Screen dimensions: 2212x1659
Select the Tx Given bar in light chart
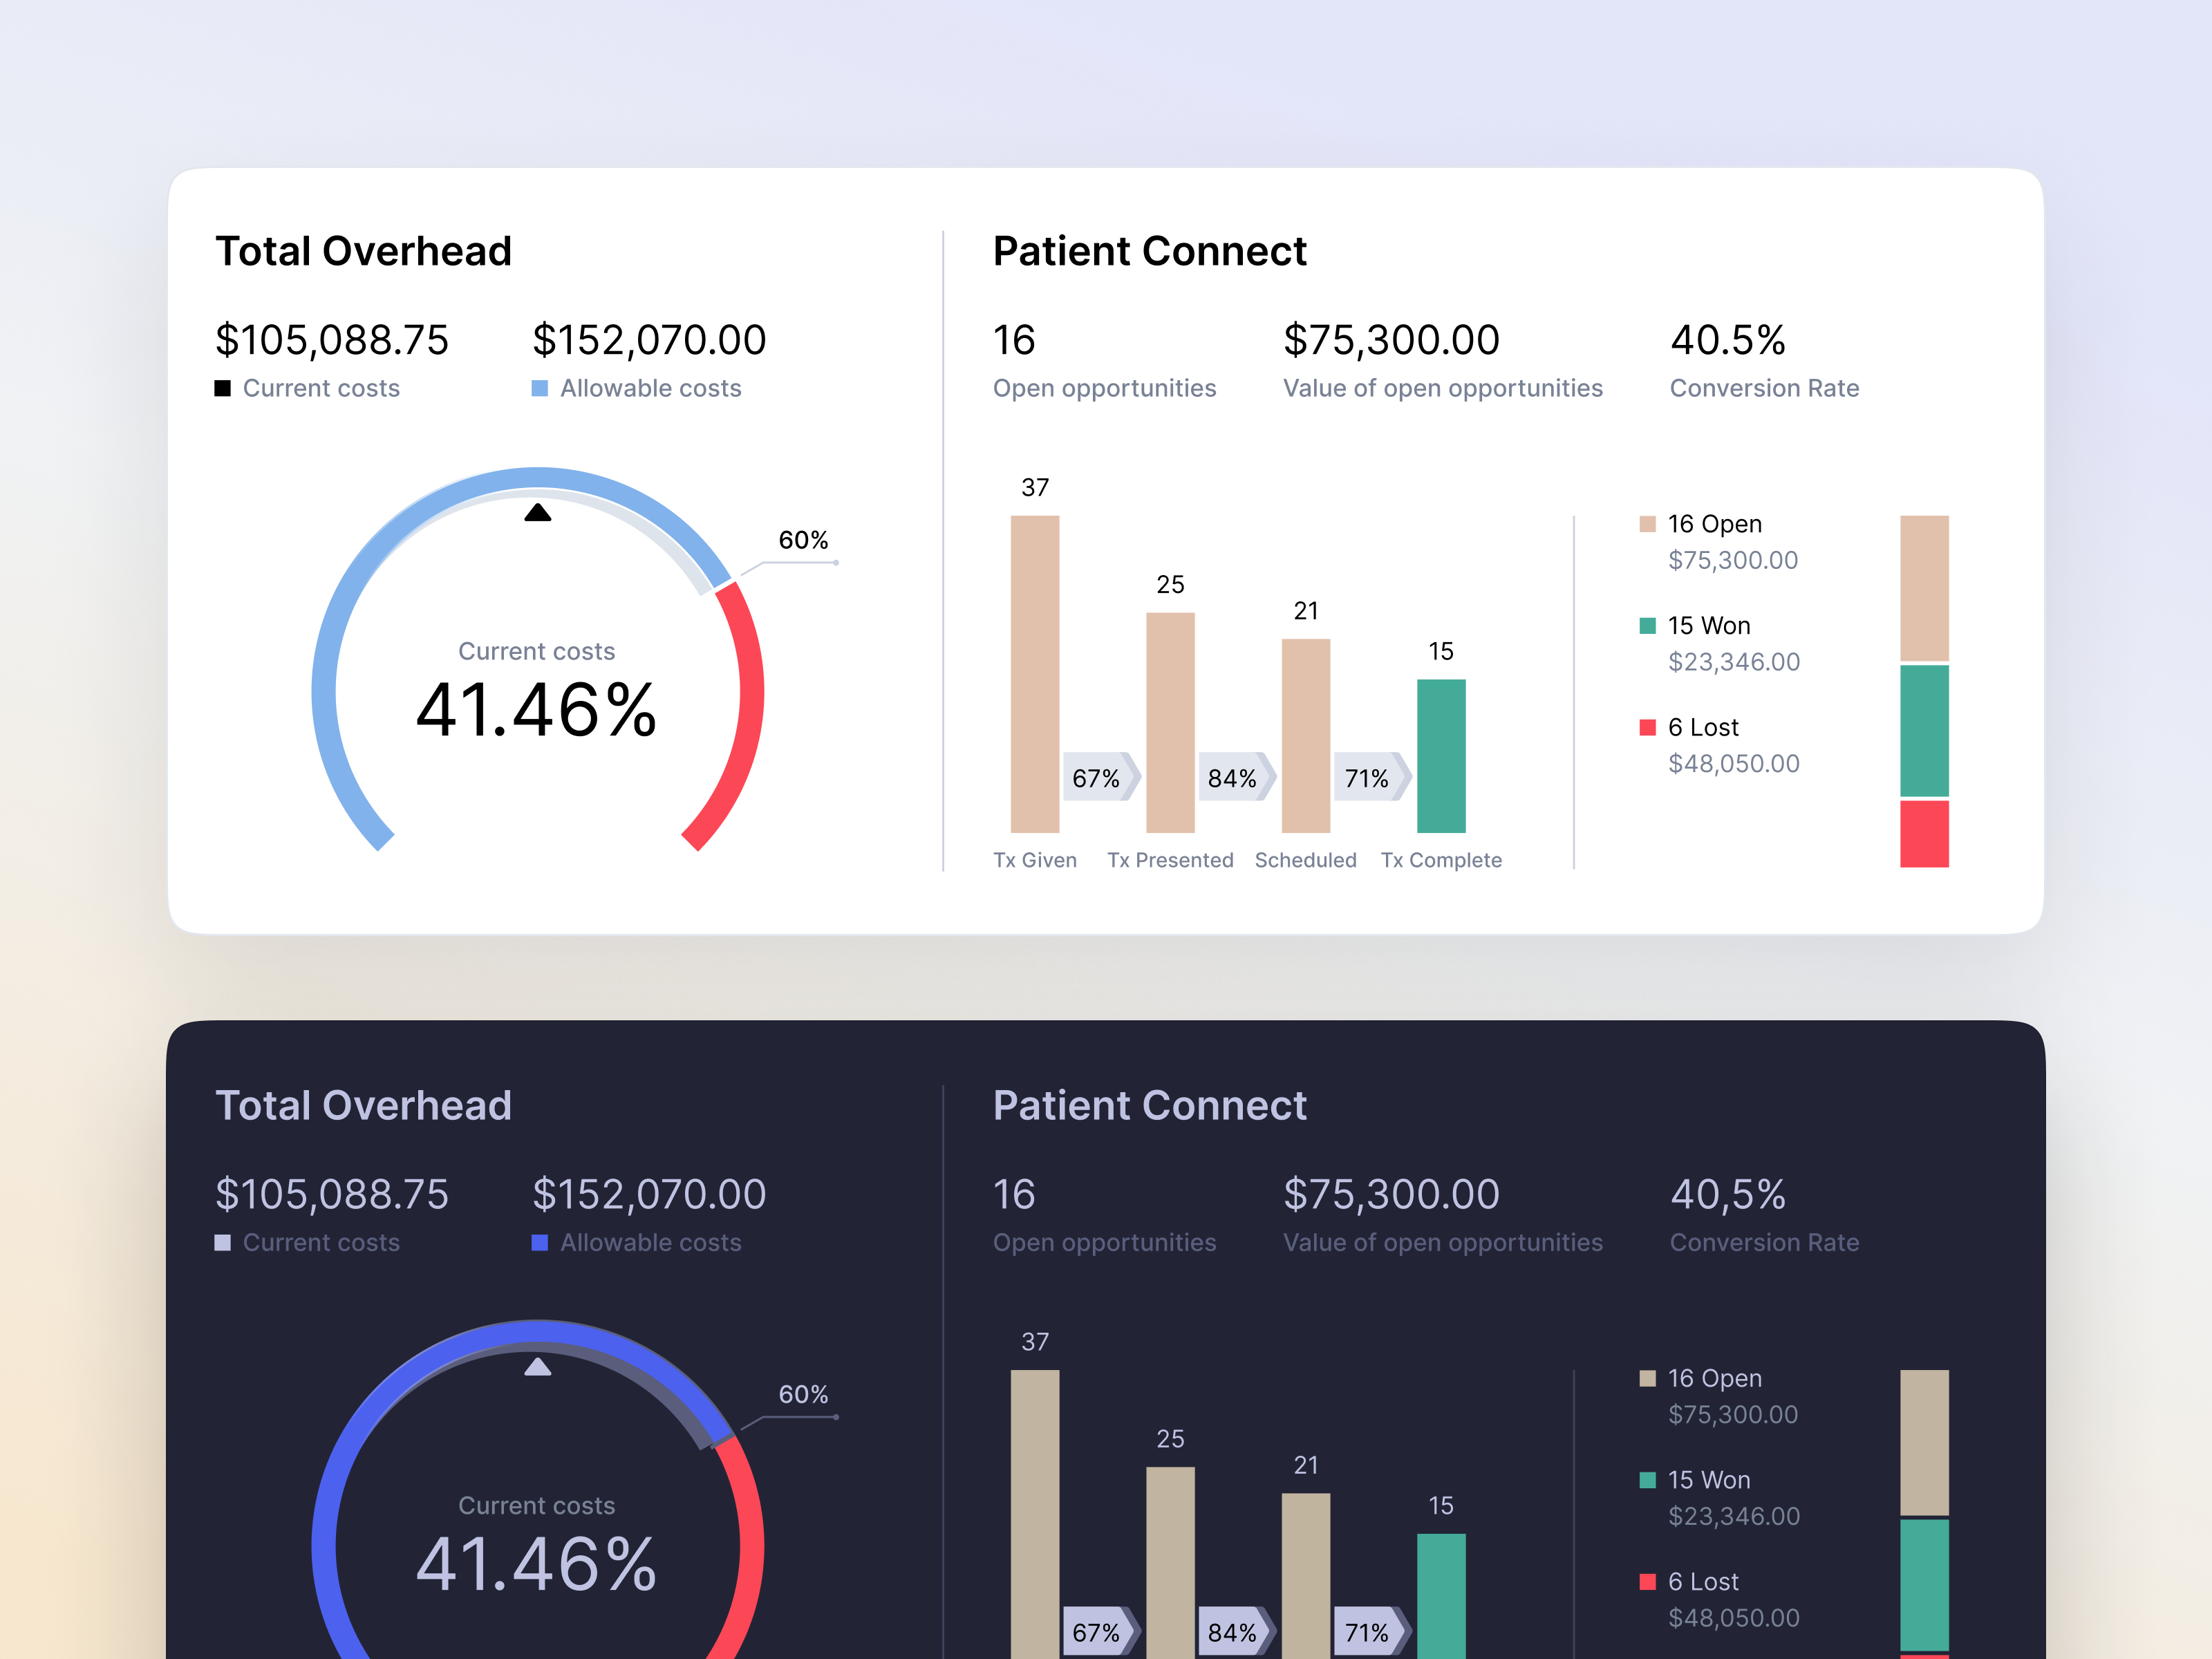[1035, 673]
